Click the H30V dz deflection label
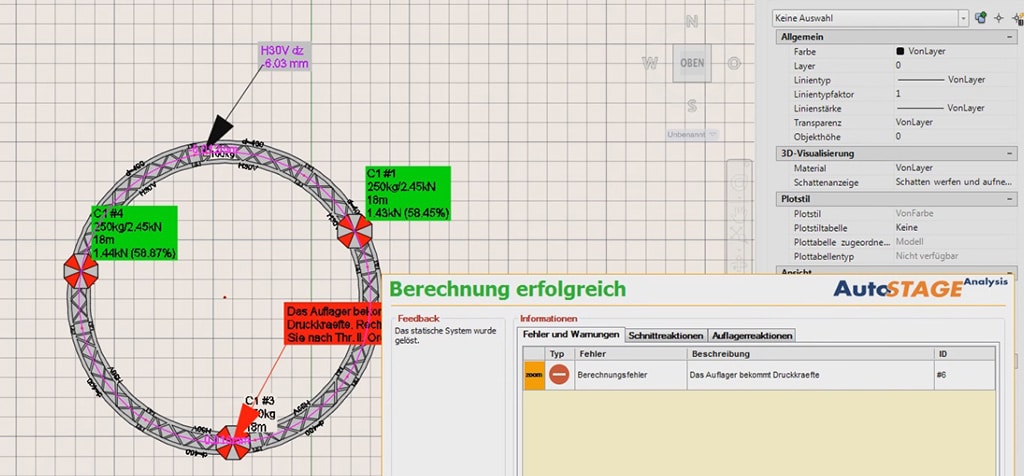Image resolution: width=1024 pixels, height=476 pixels. (x=282, y=56)
